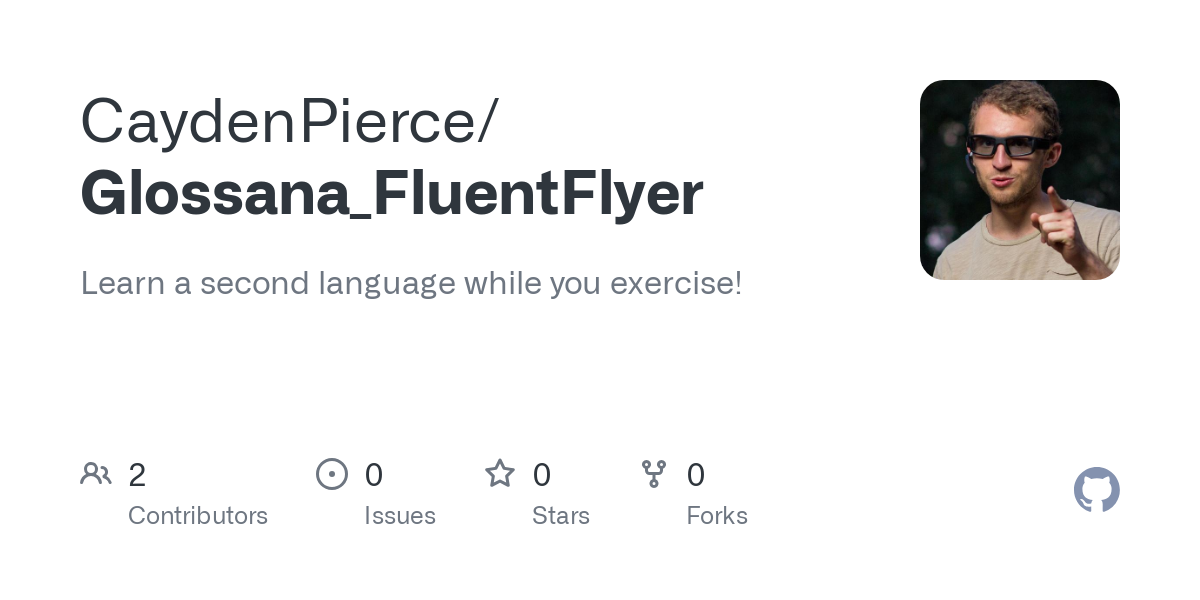The height and width of the screenshot is (600, 1200).
Task: Click the zero count above Issues
Action: click(373, 475)
